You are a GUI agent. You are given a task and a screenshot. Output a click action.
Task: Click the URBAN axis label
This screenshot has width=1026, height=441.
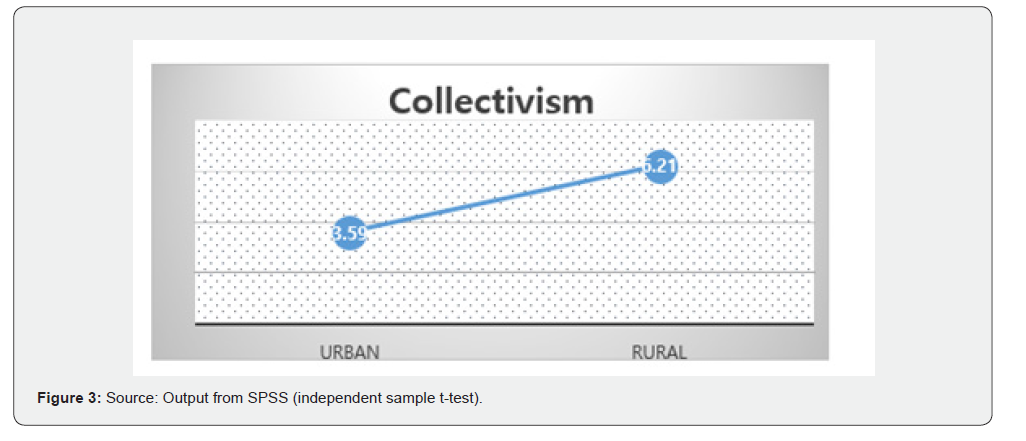[x=349, y=352]
